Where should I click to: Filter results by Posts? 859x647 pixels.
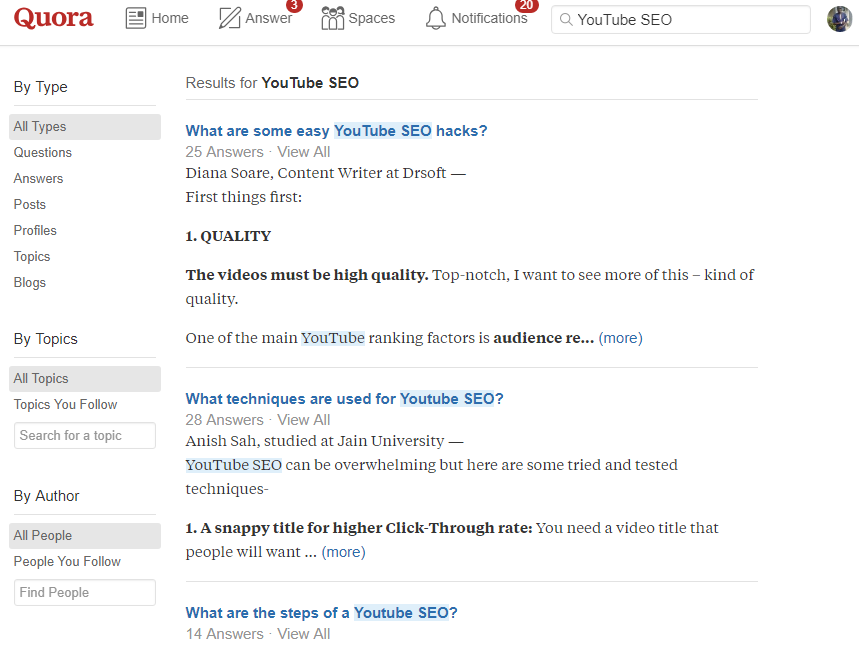[x=30, y=204]
